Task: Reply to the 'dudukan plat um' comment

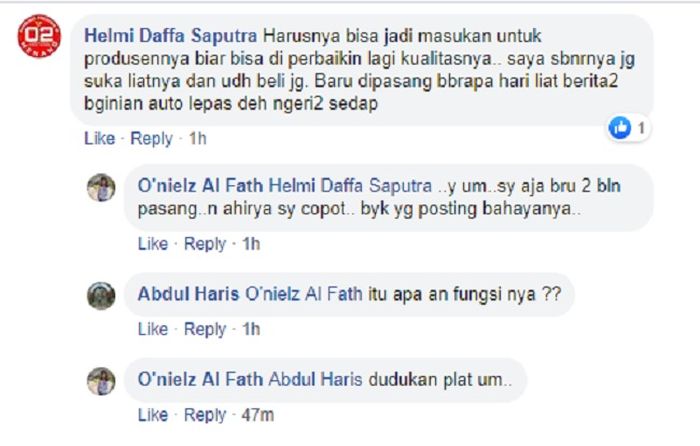Action: (205, 415)
